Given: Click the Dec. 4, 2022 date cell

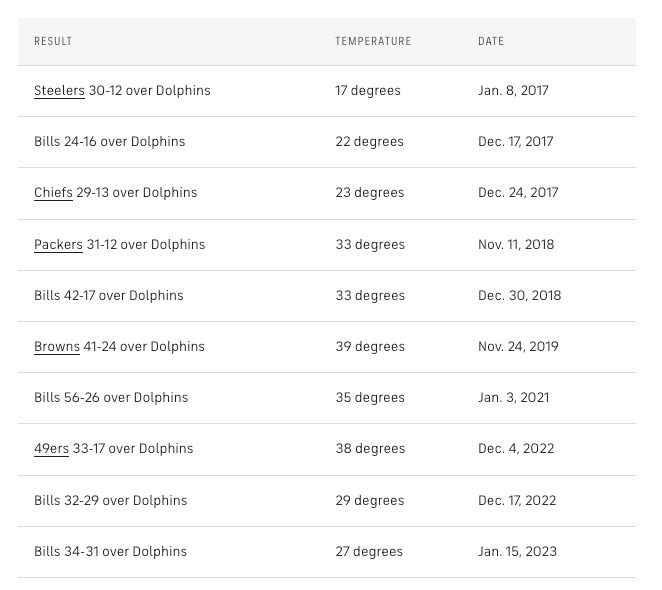Looking at the screenshot, I should (x=516, y=448).
